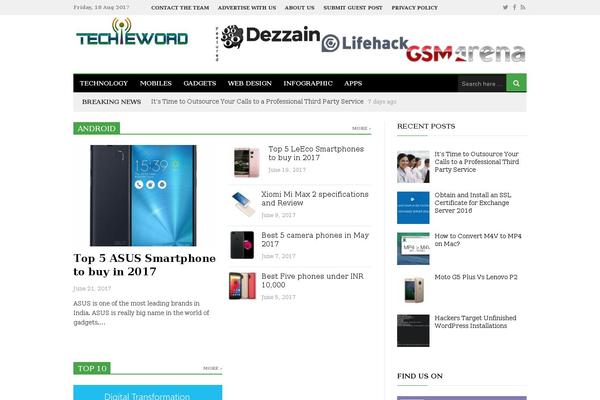Click the Breaking News label

[x=111, y=101]
